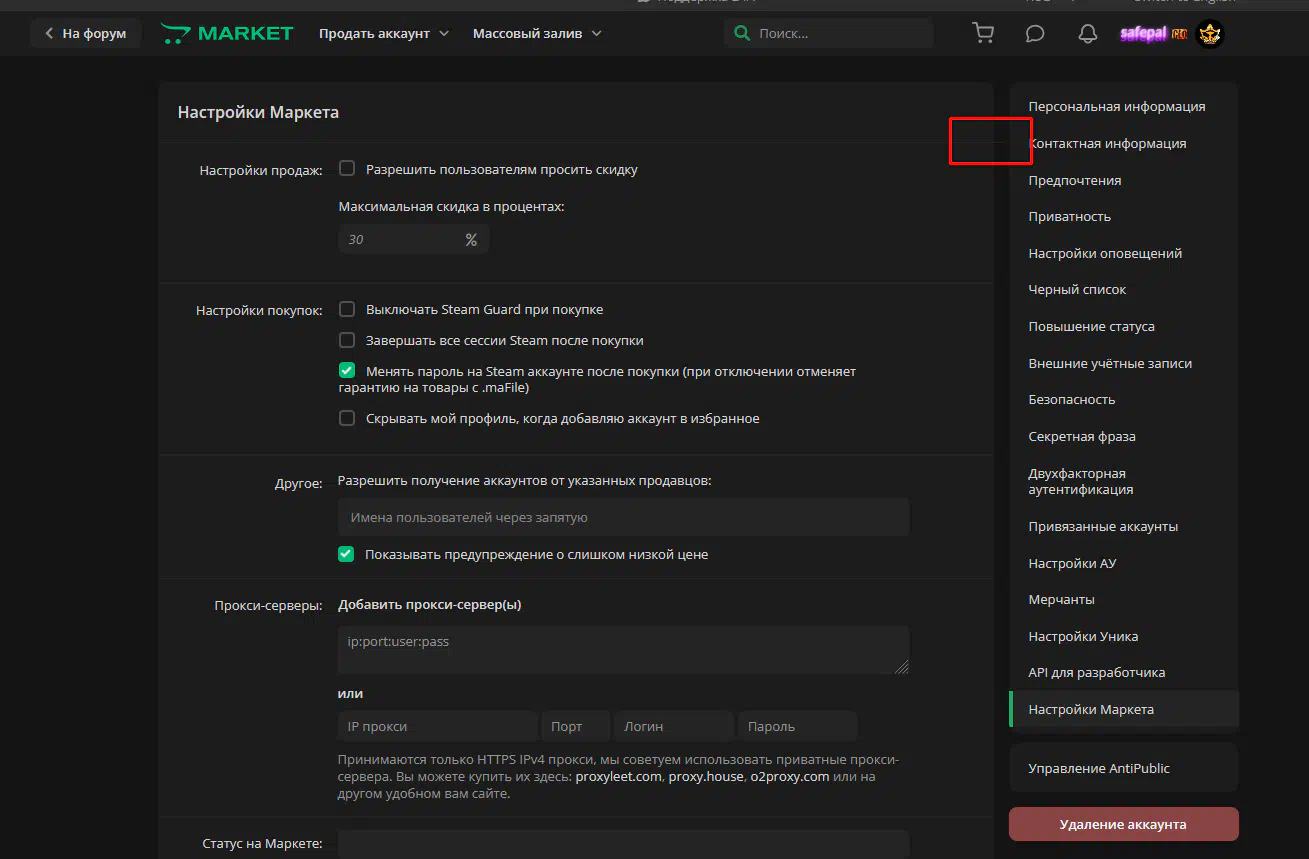Open Управление AntiPublic section
The image size is (1309, 859).
click(x=1124, y=768)
